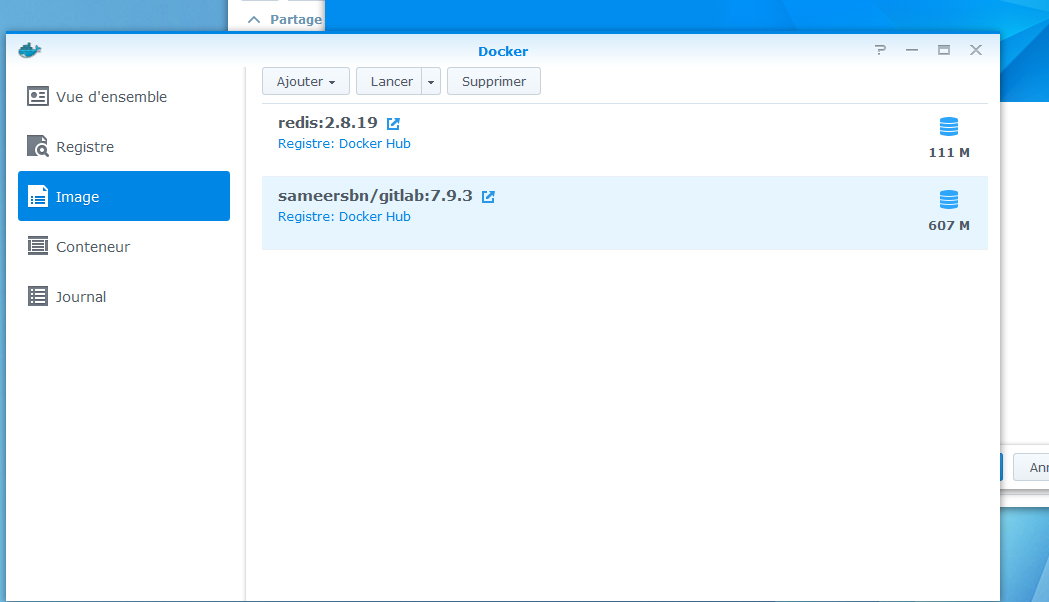This screenshot has width=1049, height=602.
Task: Open the Docker help question mark
Action: pyautogui.click(x=880, y=50)
